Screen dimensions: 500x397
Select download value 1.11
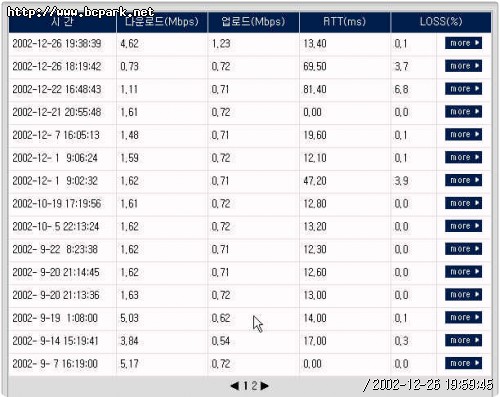pyautogui.click(x=129, y=89)
